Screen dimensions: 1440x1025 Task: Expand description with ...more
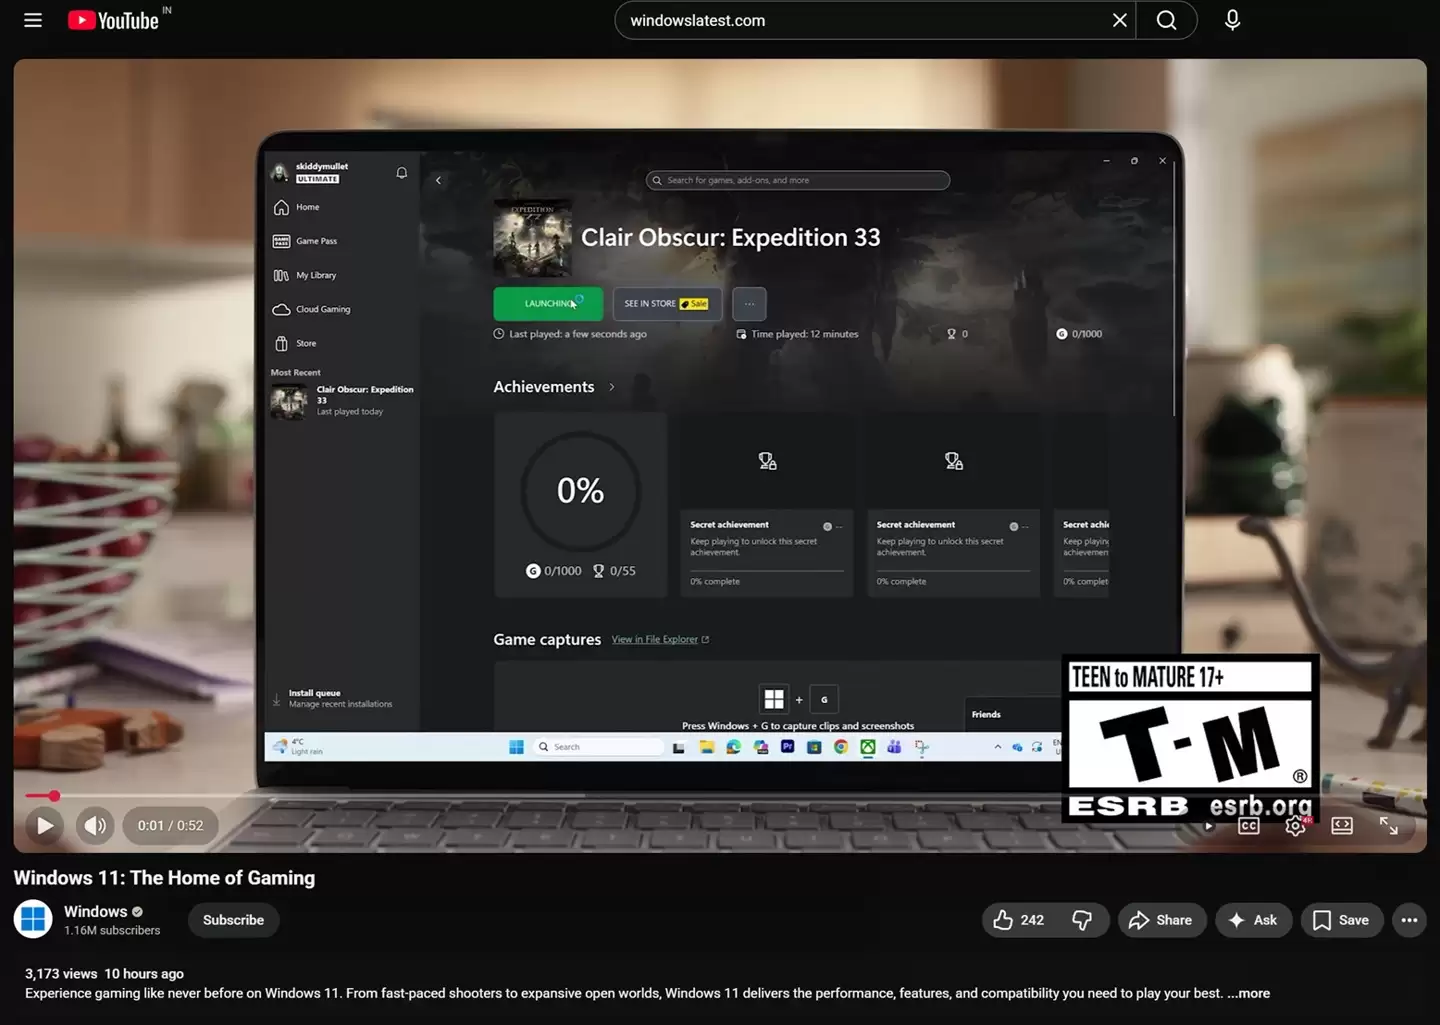pyautogui.click(x=1250, y=993)
